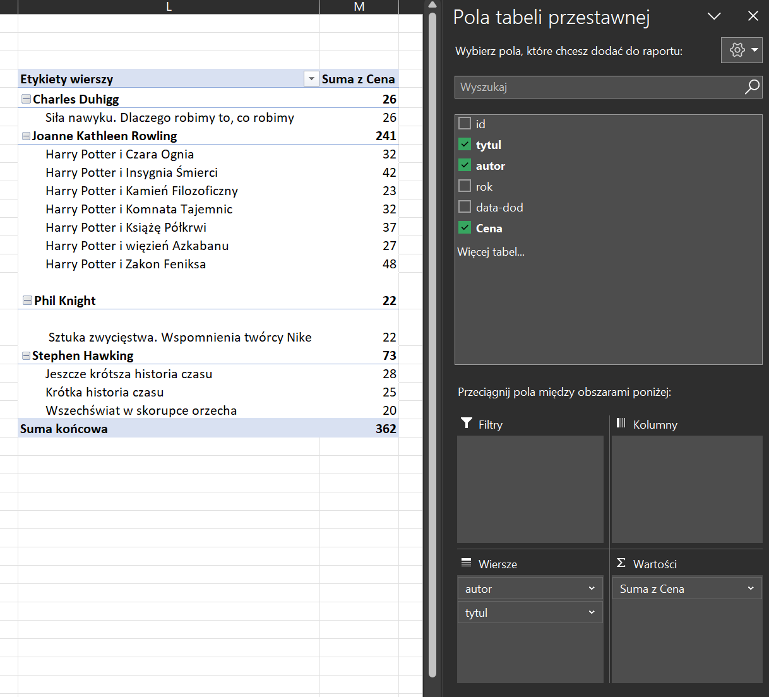
Task: Collapse the Charles Duhigg group
Action: (26, 100)
